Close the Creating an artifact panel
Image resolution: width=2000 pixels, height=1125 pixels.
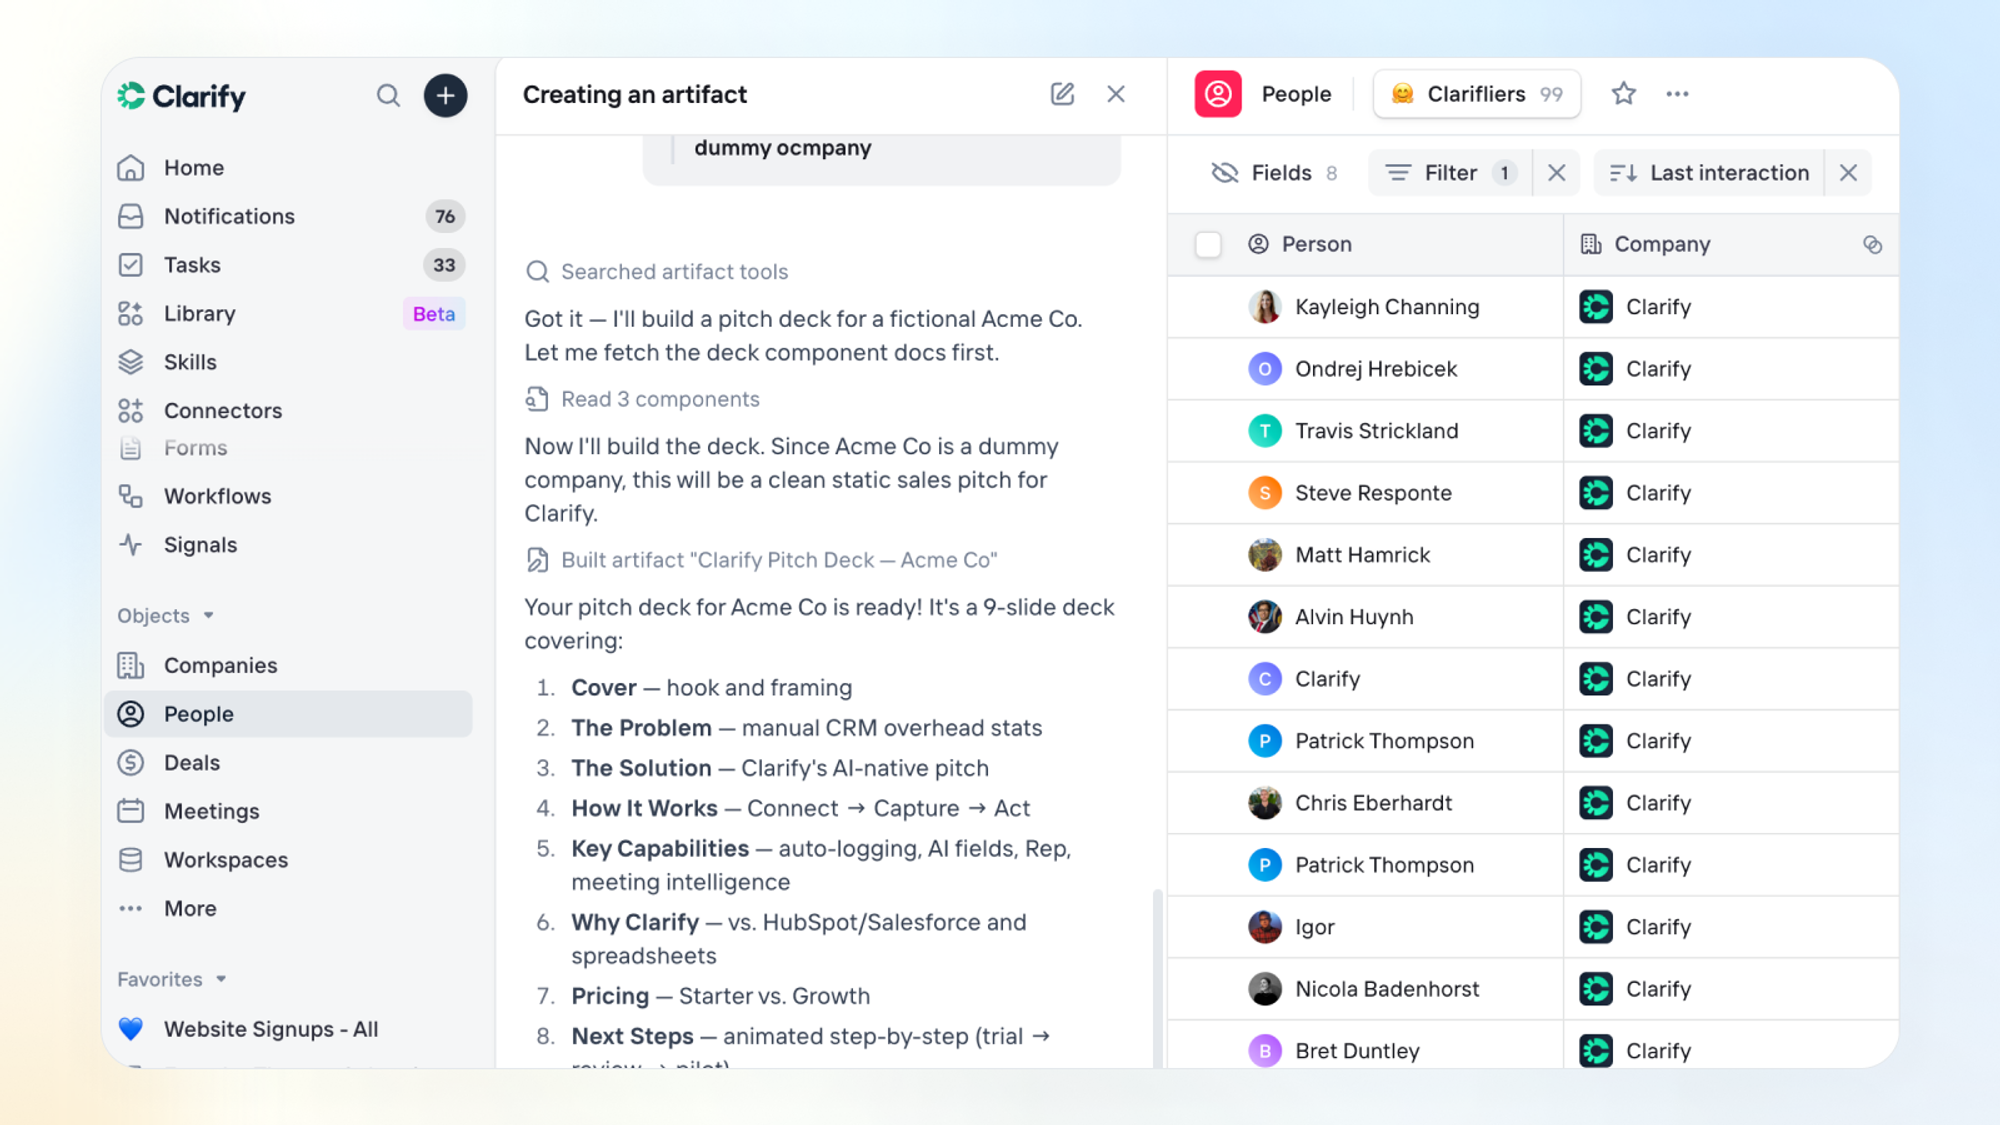[x=1116, y=94]
